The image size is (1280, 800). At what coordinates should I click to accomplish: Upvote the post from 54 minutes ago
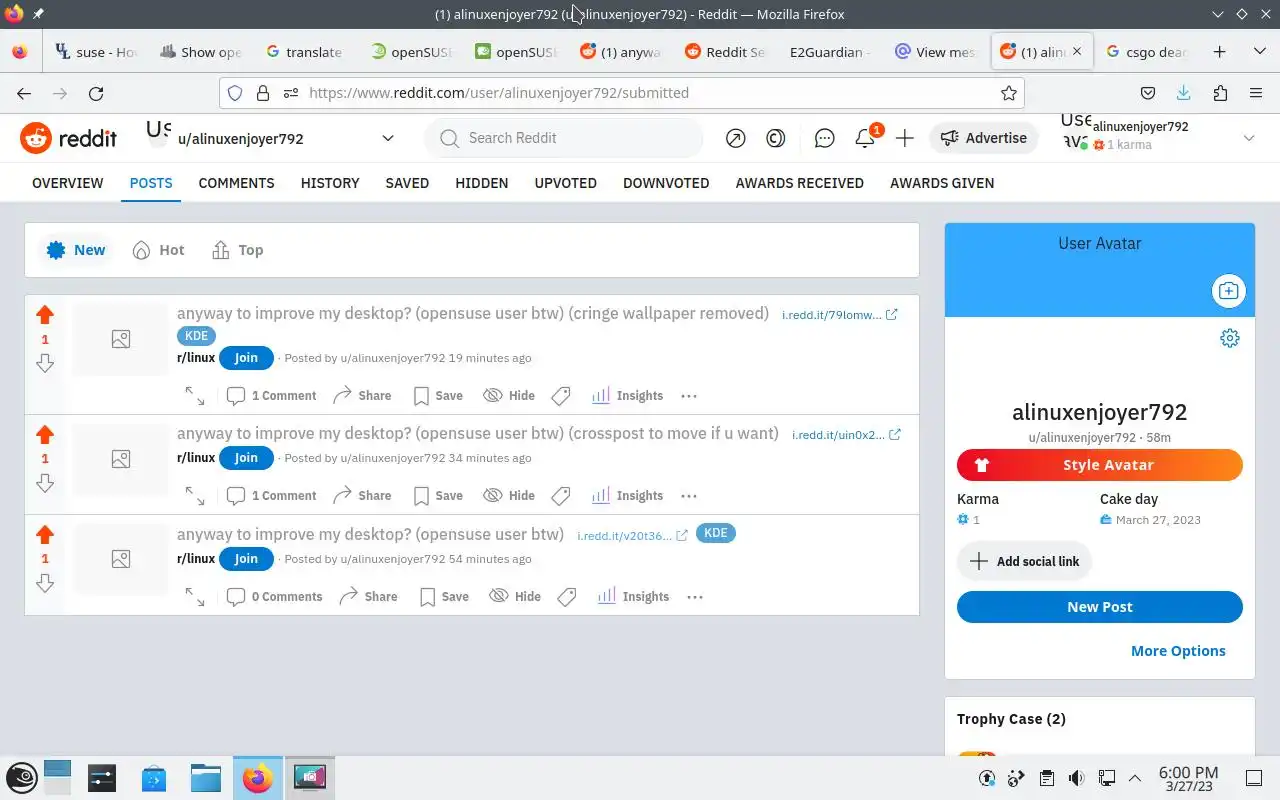[x=45, y=535]
